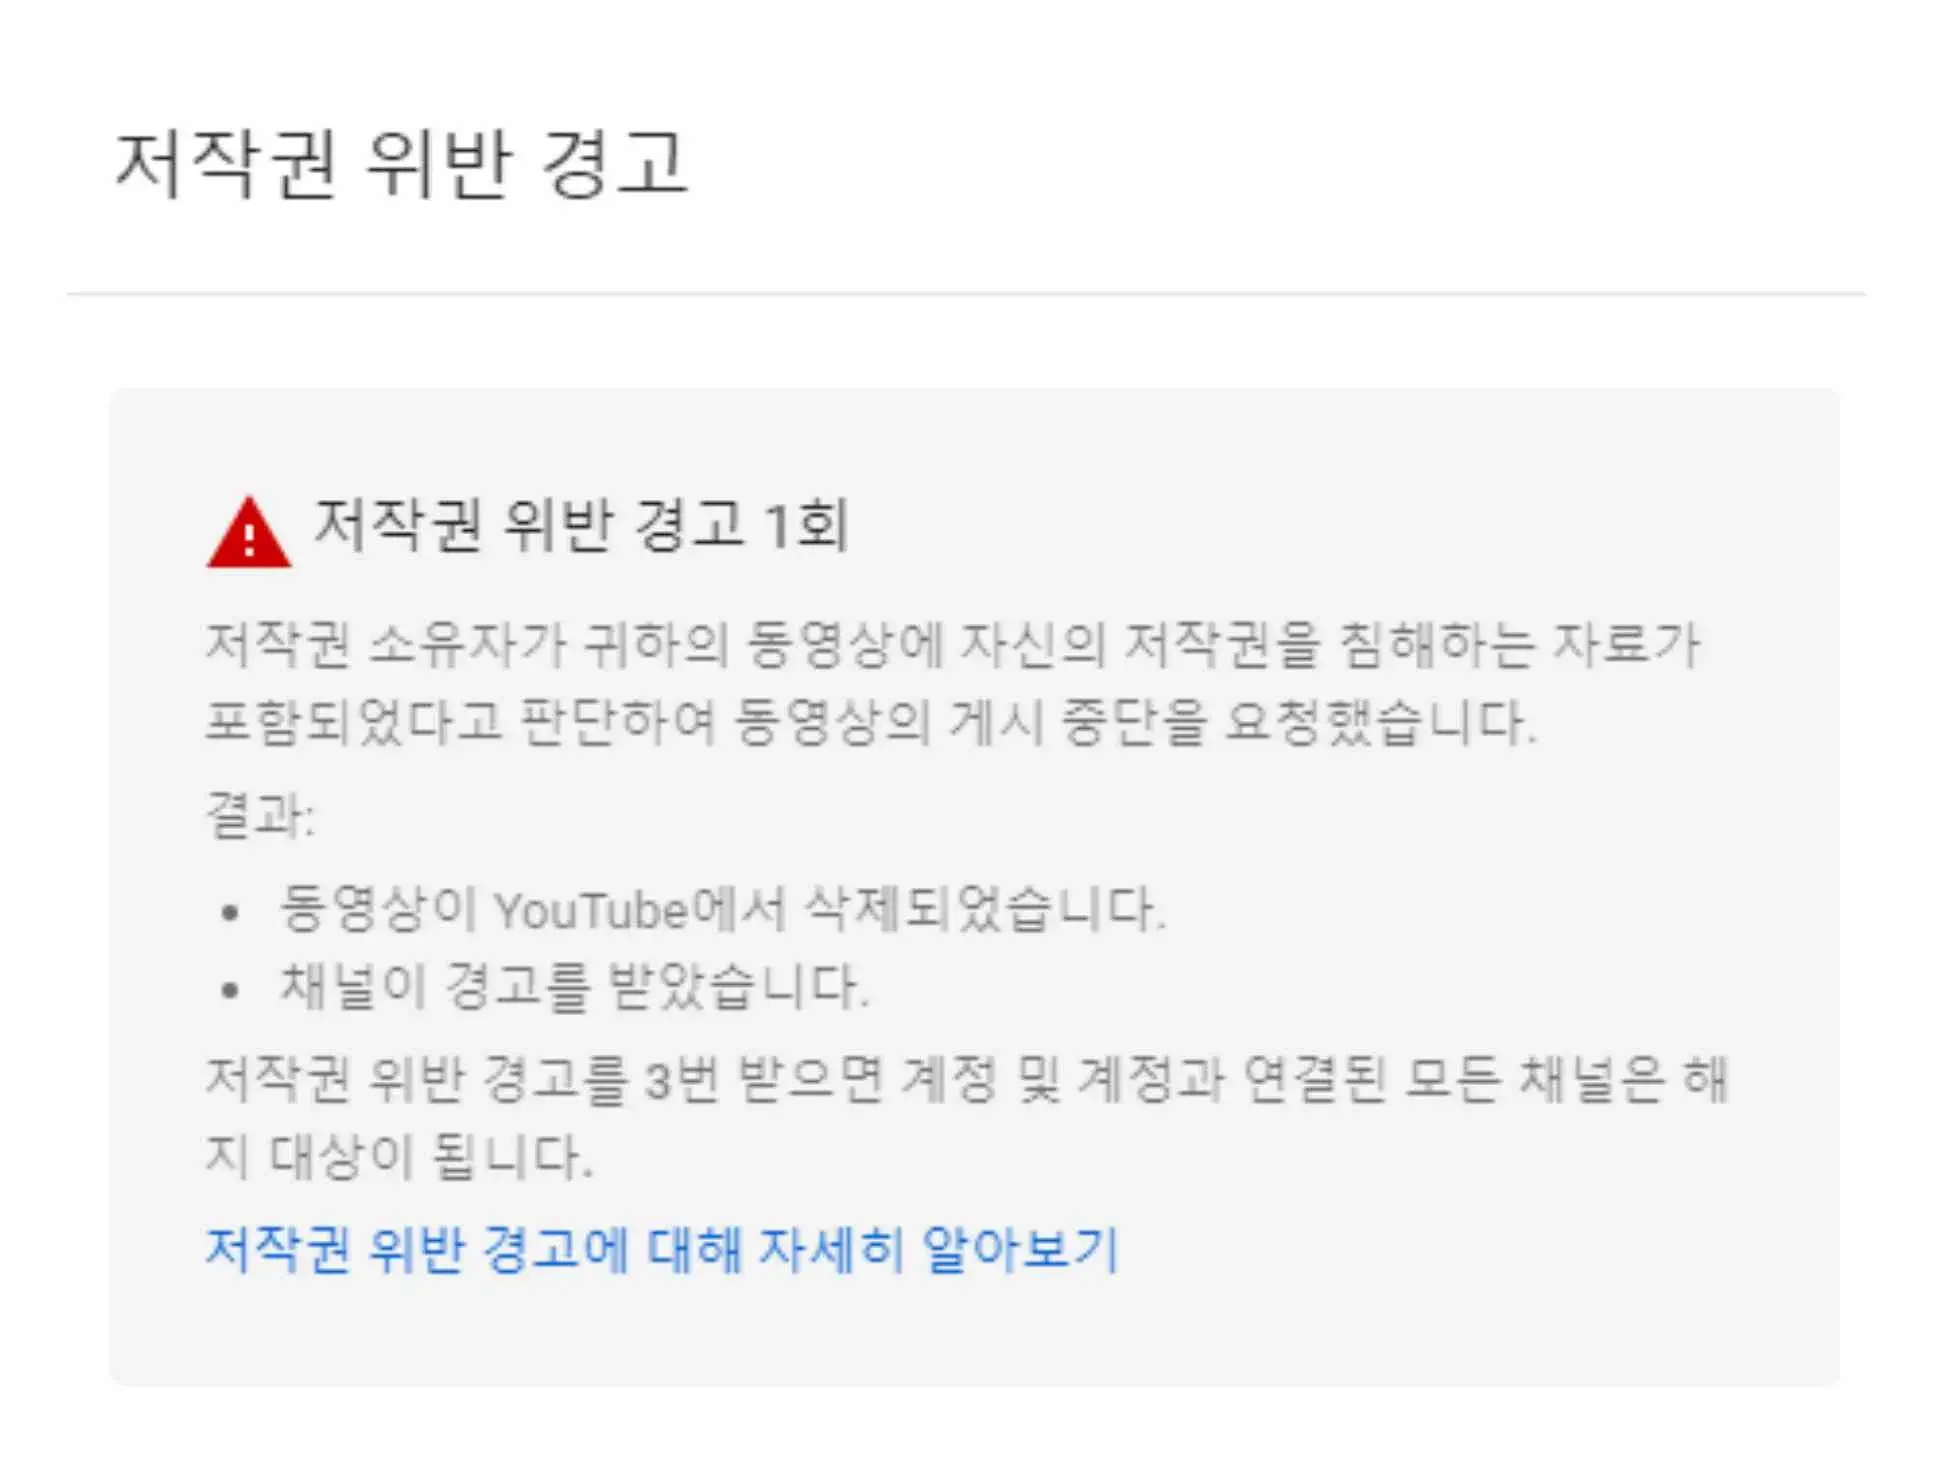Click the page title 저작권 위반 경고

pyautogui.click(x=401, y=164)
